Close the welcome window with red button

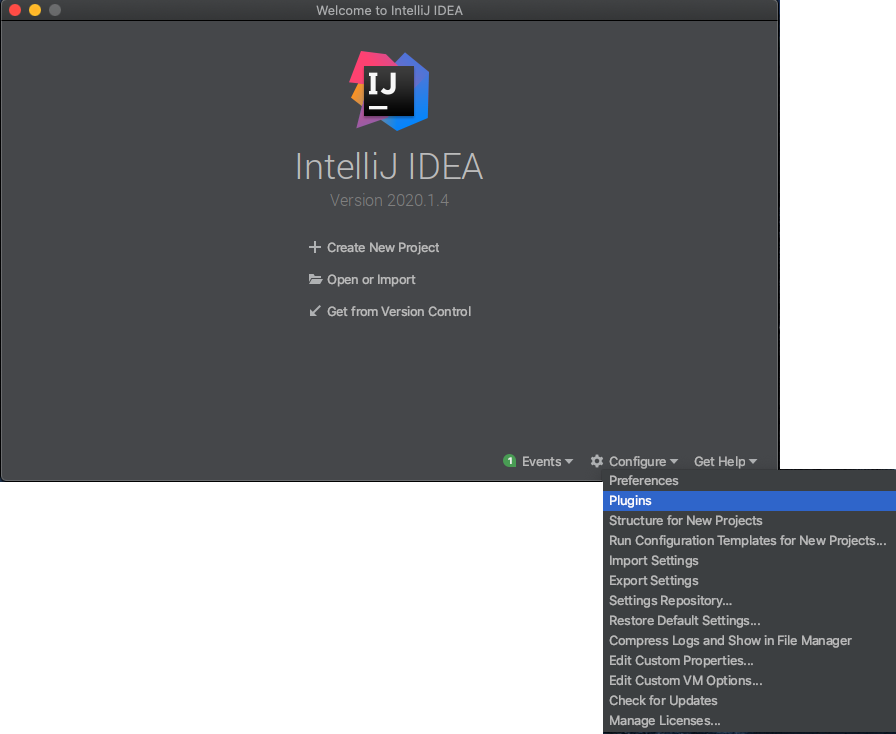pos(15,10)
